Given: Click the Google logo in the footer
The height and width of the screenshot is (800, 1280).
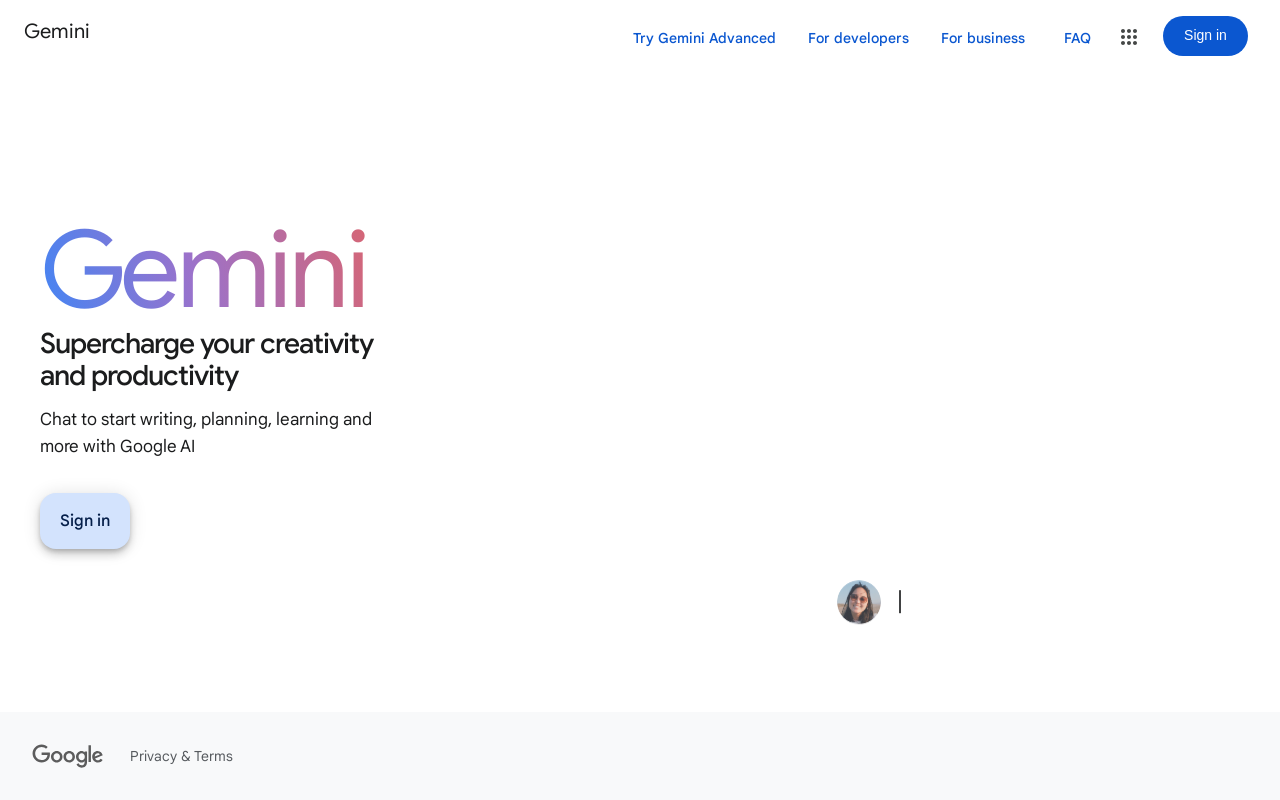Looking at the screenshot, I should point(67,754).
